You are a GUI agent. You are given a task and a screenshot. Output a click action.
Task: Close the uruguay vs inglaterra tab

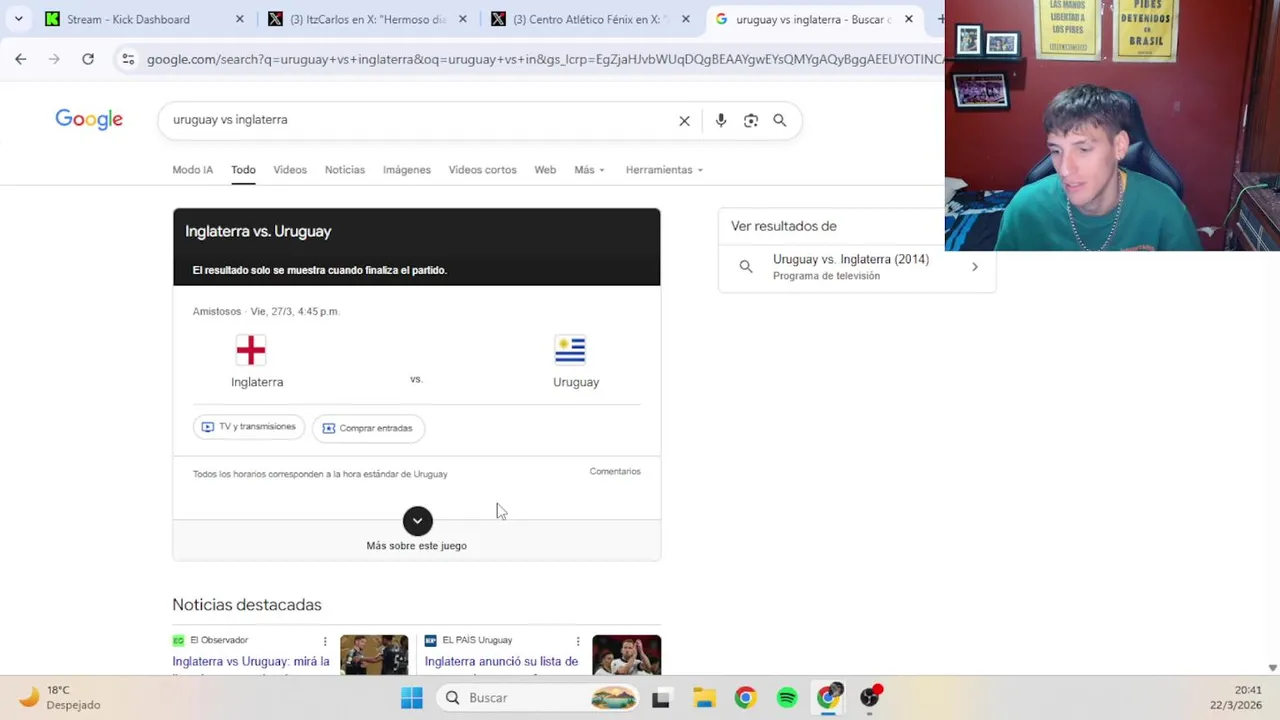click(x=908, y=19)
